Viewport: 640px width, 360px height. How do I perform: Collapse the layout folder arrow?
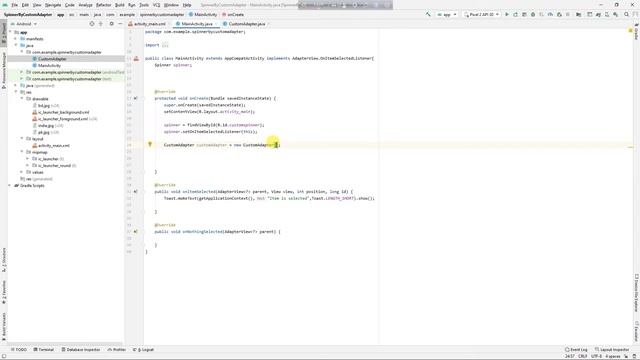(x=22, y=139)
